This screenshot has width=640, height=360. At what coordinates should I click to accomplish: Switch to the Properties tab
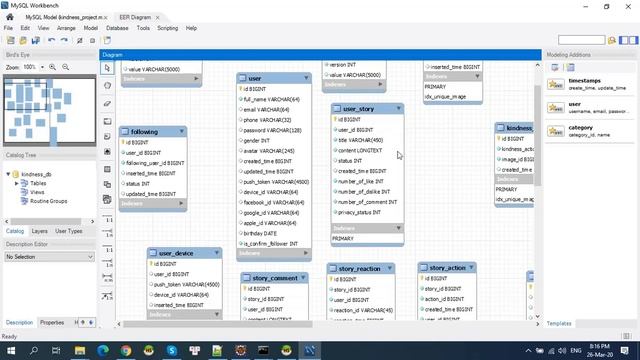pyautogui.click(x=52, y=322)
